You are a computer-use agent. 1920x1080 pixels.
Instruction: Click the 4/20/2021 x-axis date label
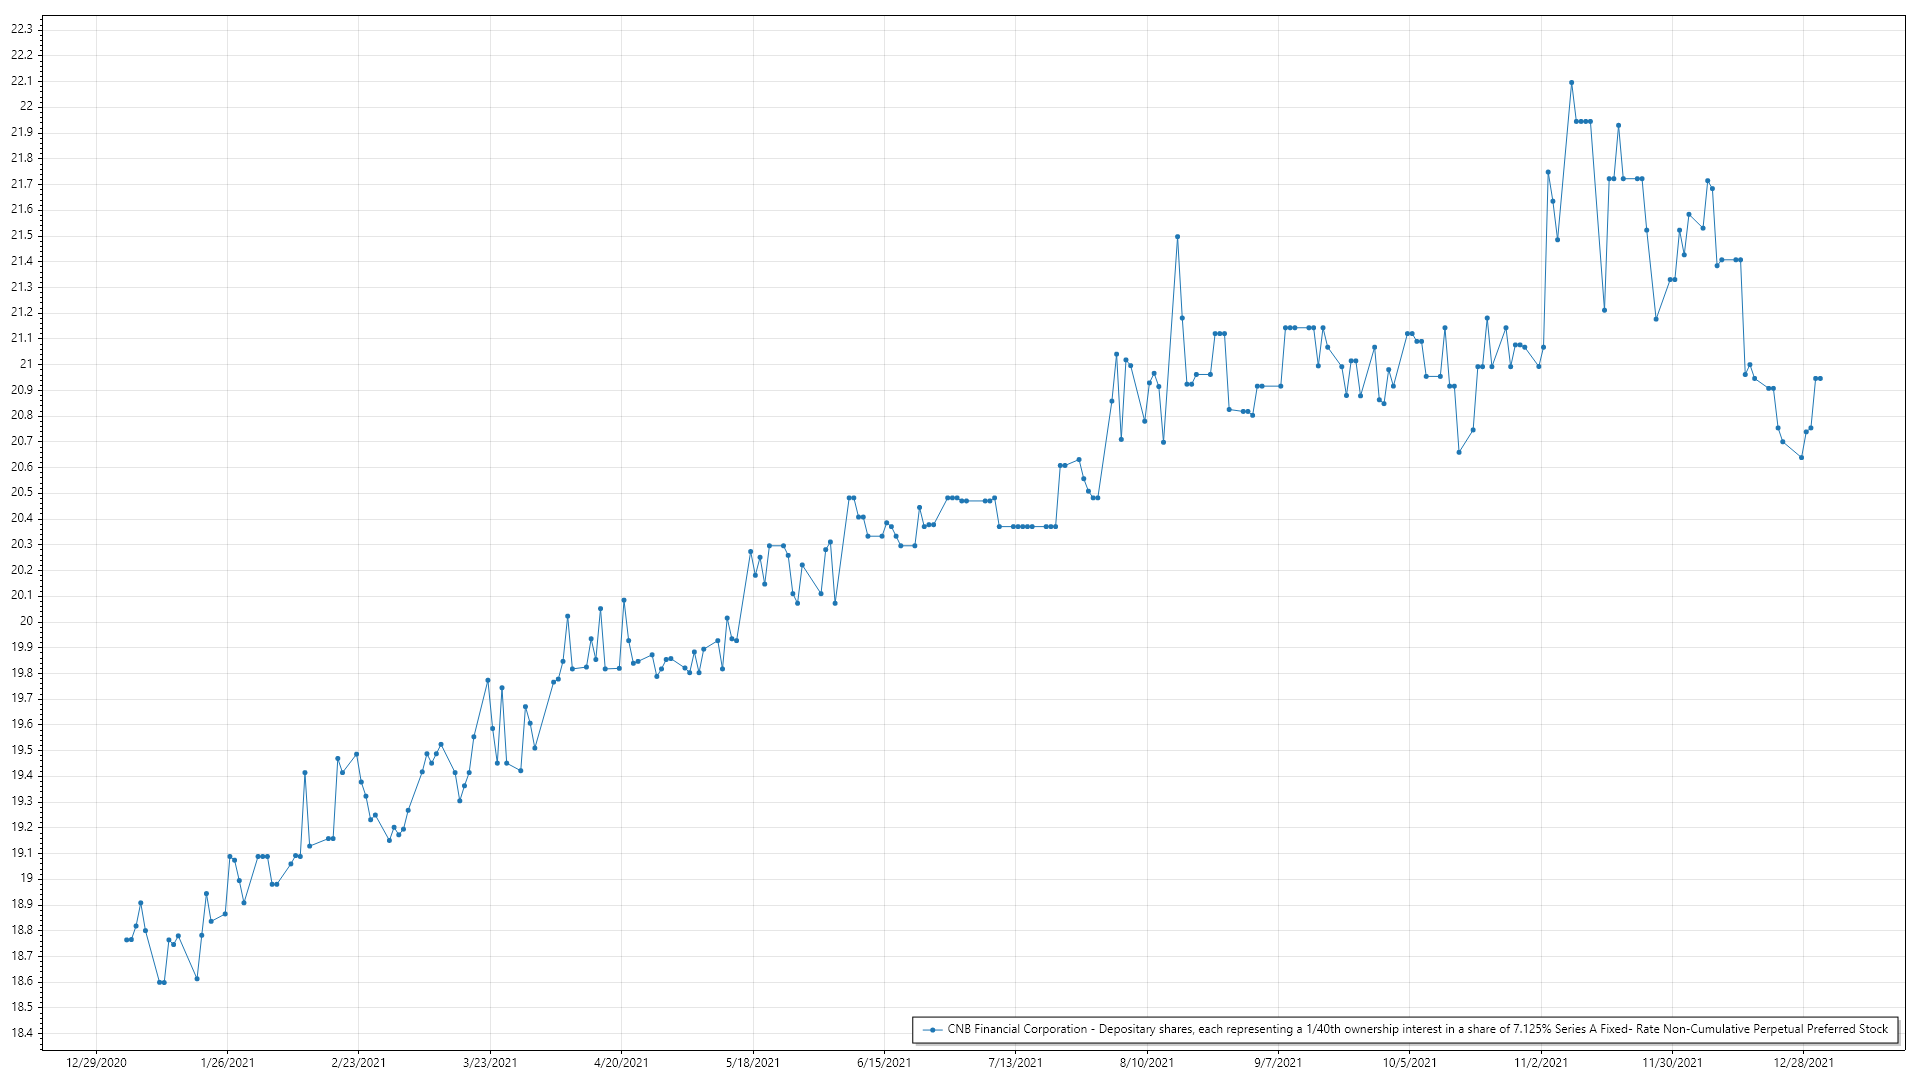621,1062
